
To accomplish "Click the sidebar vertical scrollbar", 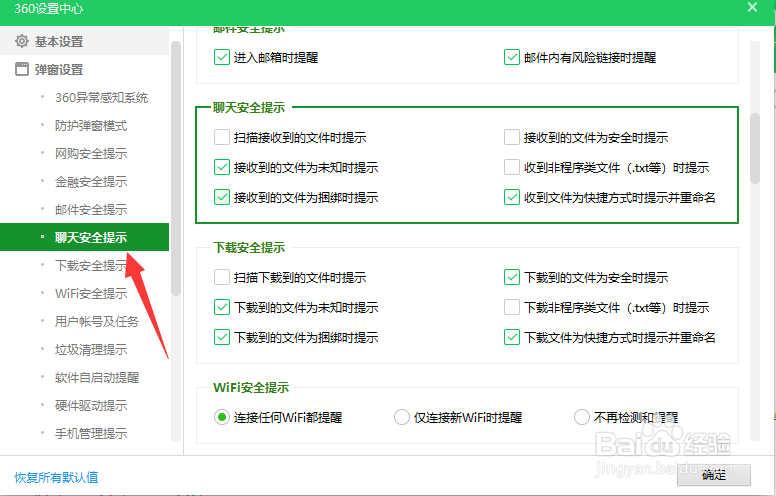I will (175, 168).
